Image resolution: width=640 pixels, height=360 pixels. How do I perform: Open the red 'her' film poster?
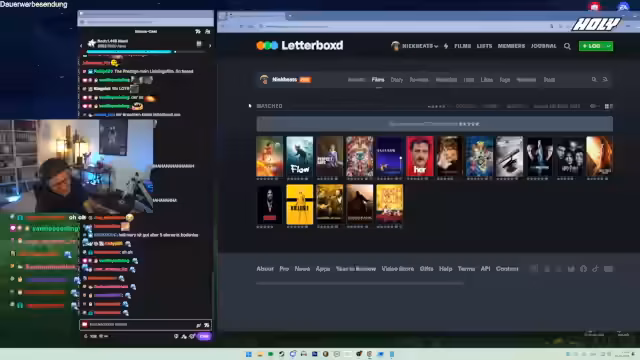[x=420, y=156]
